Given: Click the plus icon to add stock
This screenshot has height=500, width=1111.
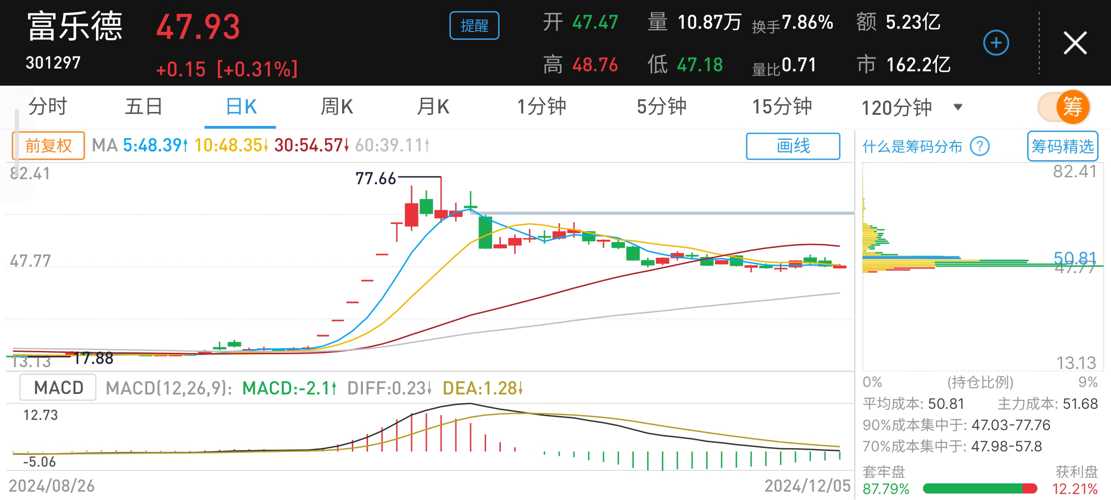Looking at the screenshot, I should [997, 43].
